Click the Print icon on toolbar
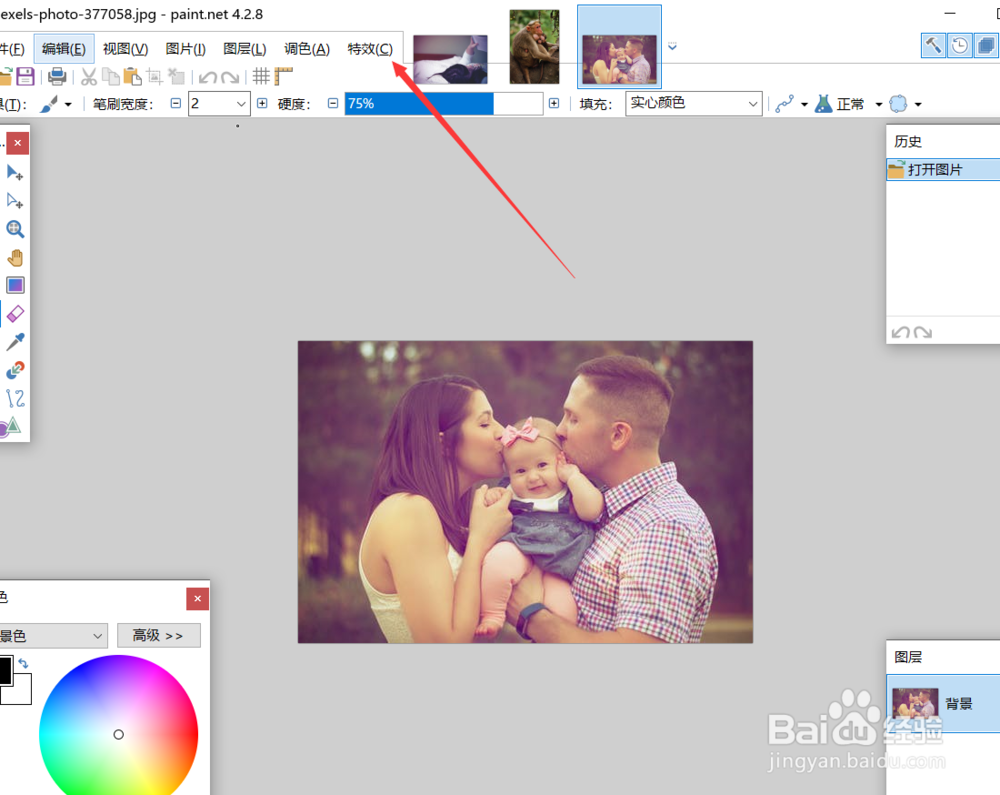The height and width of the screenshot is (795, 1000). pos(57,76)
